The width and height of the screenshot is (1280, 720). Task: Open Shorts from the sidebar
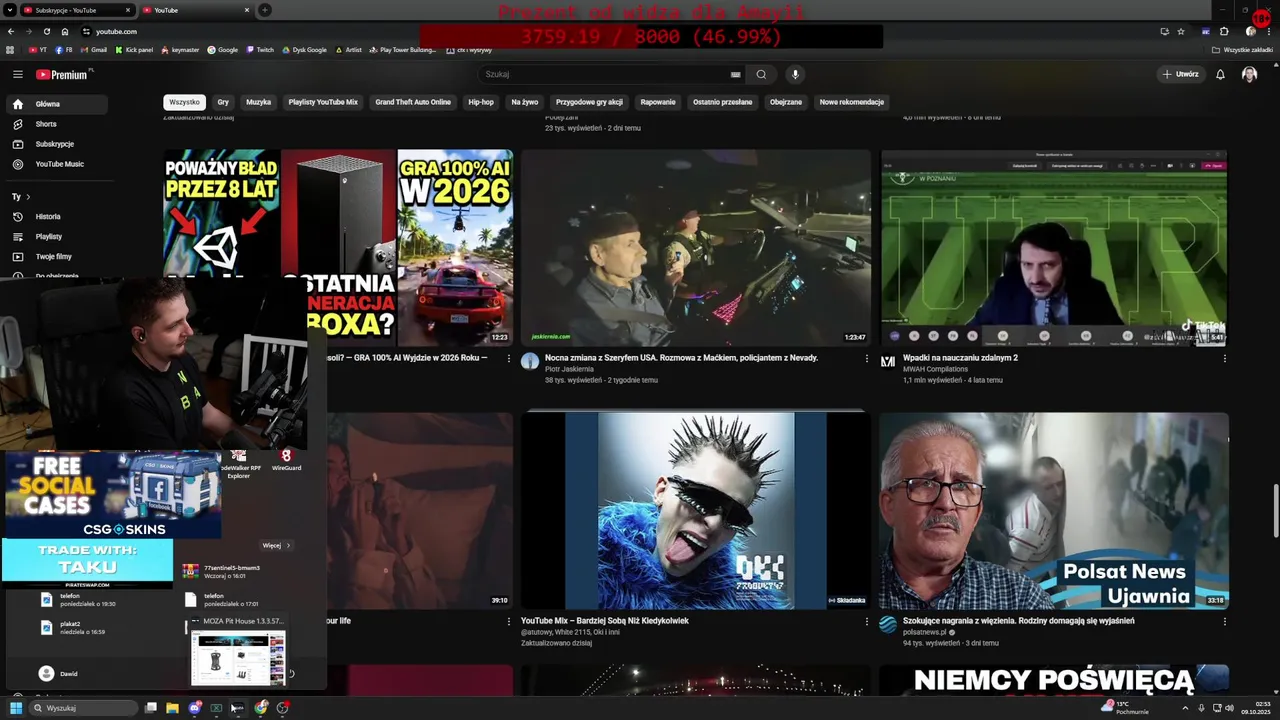[x=56, y=124]
